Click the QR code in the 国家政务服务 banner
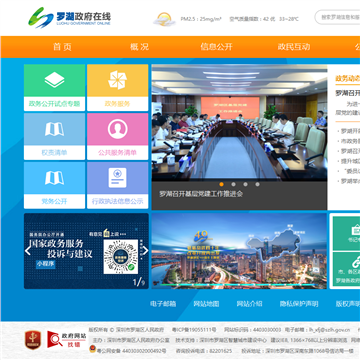Image resolution: width=360 pixels, height=360 pixels. 121,256
